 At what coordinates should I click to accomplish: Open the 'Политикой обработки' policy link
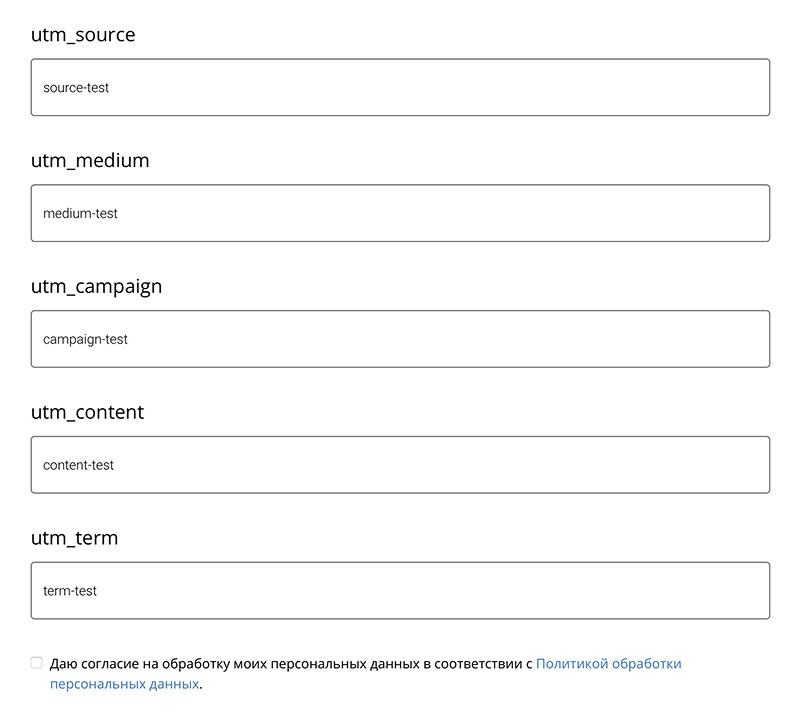coord(608,664)
